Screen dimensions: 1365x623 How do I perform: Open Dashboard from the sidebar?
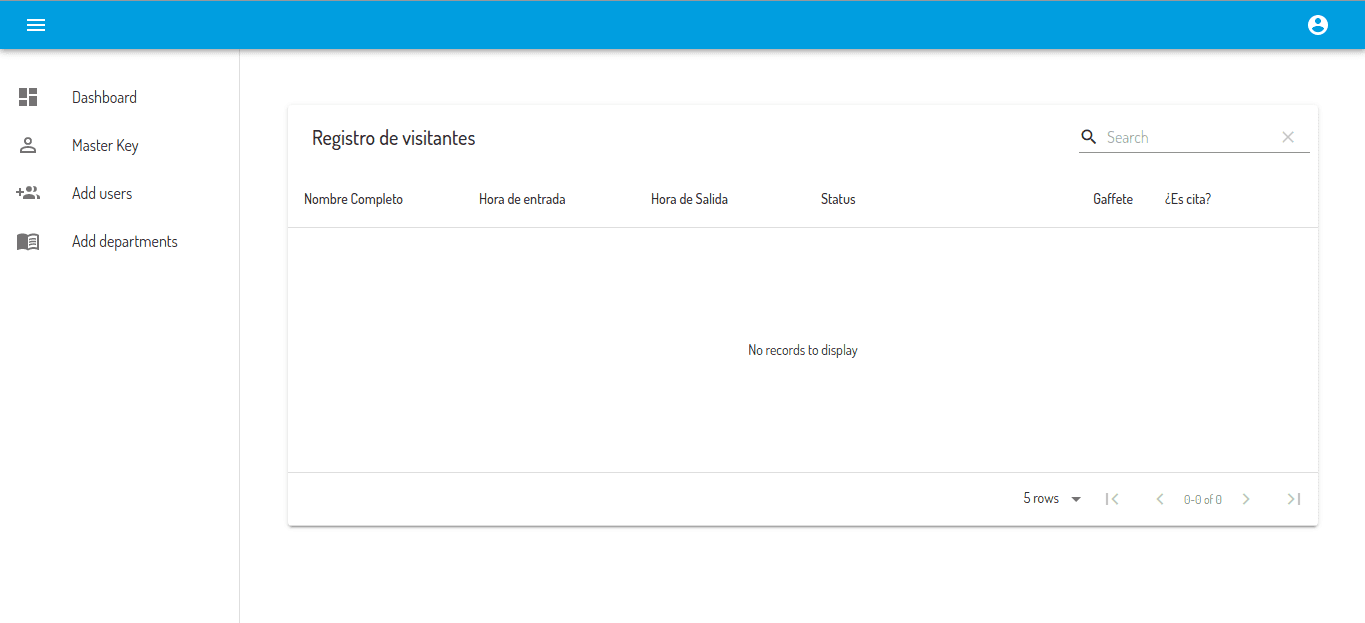coord(120,97)
